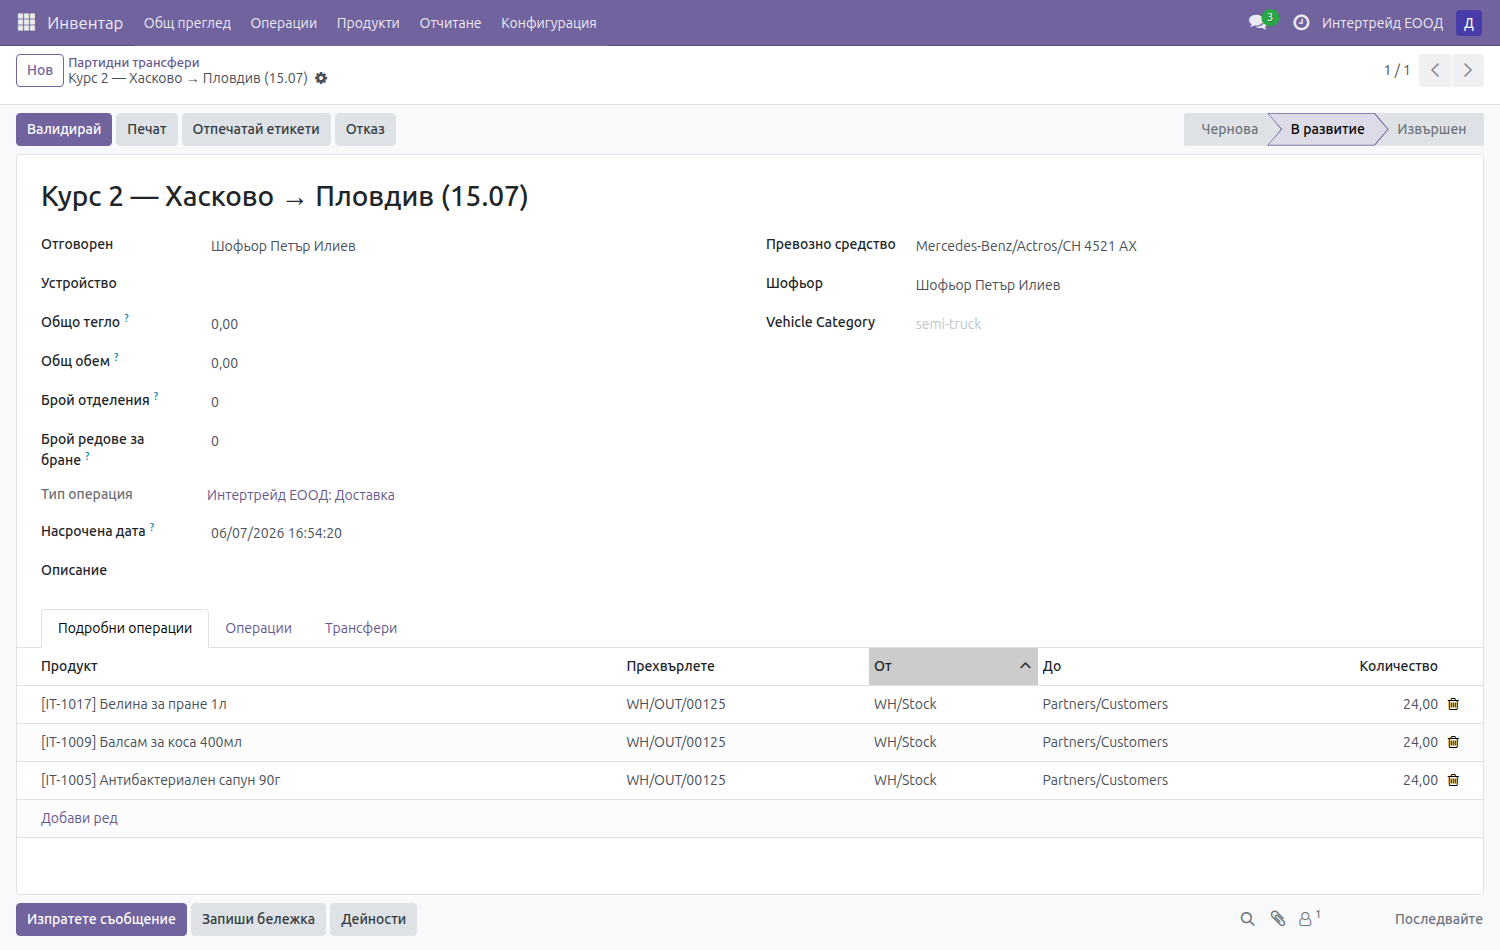Open attachments paperclip icon
1500x950 pixels.
tap(1277, 919)
